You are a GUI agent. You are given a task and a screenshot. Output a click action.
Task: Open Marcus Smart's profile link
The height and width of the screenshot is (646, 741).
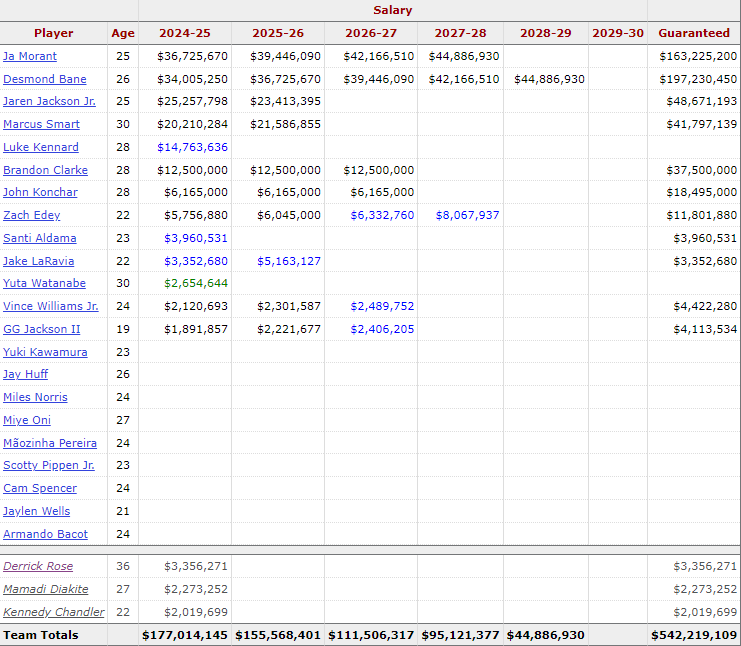(42, 124)
